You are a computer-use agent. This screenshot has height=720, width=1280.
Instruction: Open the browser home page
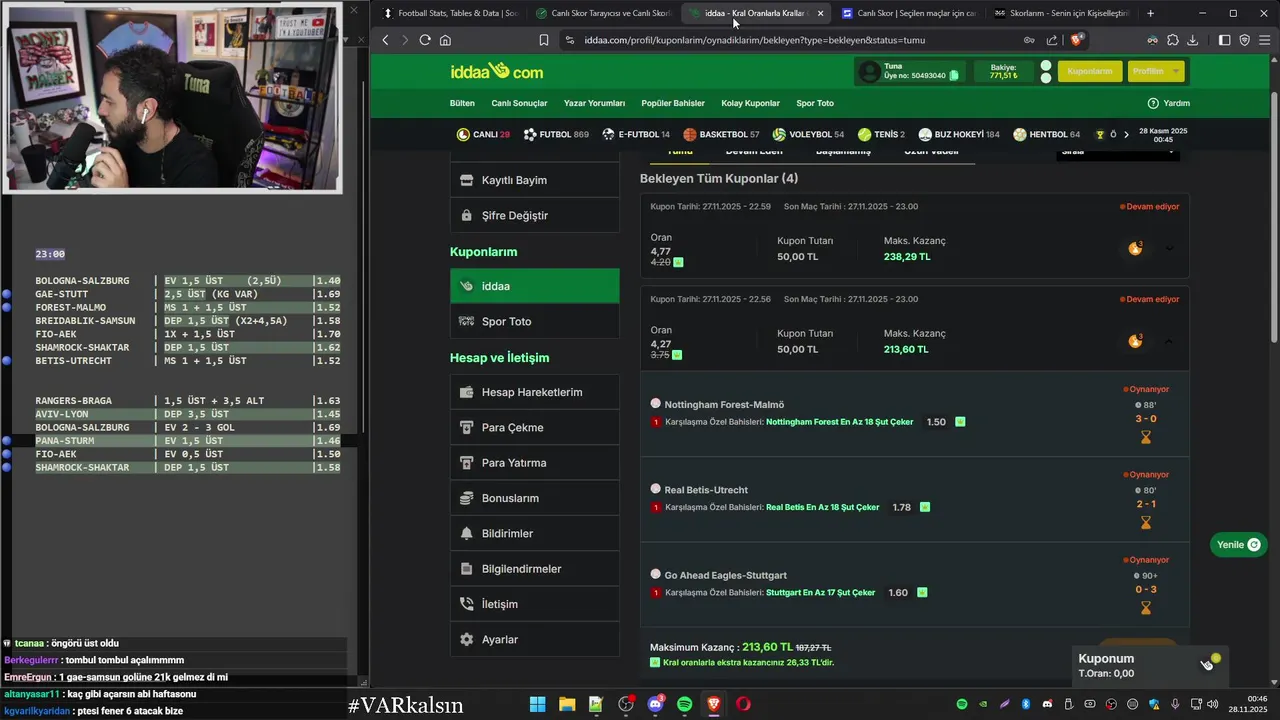pyautogui.click(x=445, y=40)
